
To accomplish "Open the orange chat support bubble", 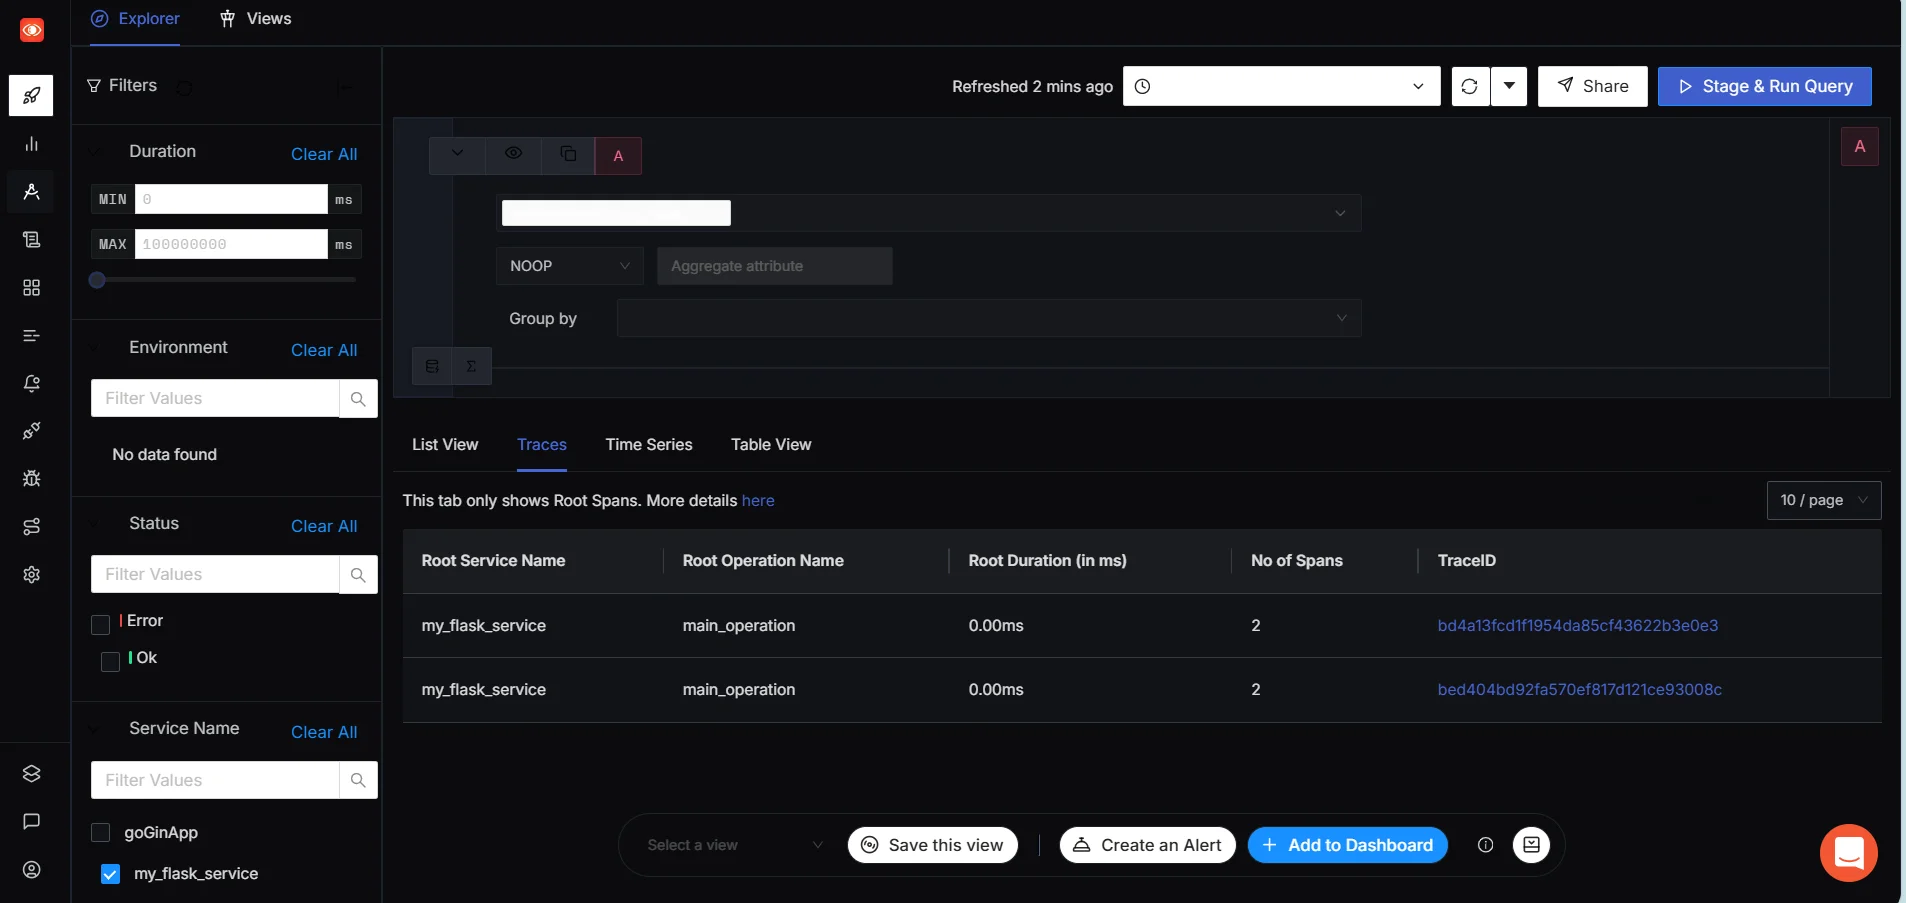I will point(1848,853).
